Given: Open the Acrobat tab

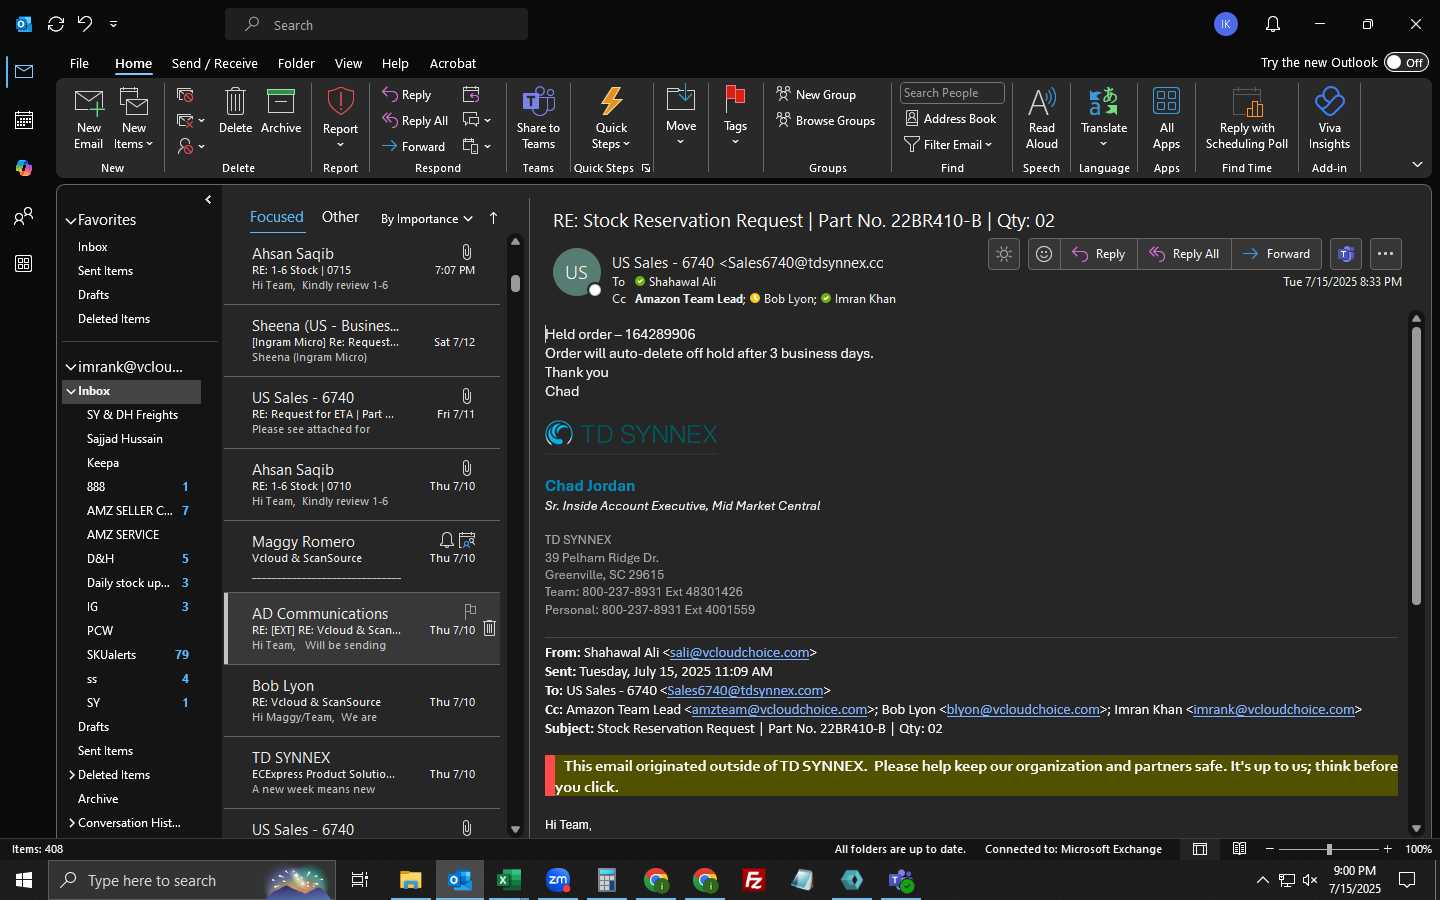Looking at the screenshot, I should point(453,63).
